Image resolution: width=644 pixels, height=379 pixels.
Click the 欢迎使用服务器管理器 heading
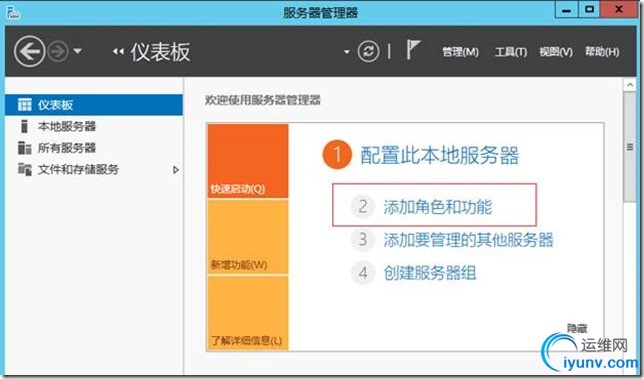point(262,100)
